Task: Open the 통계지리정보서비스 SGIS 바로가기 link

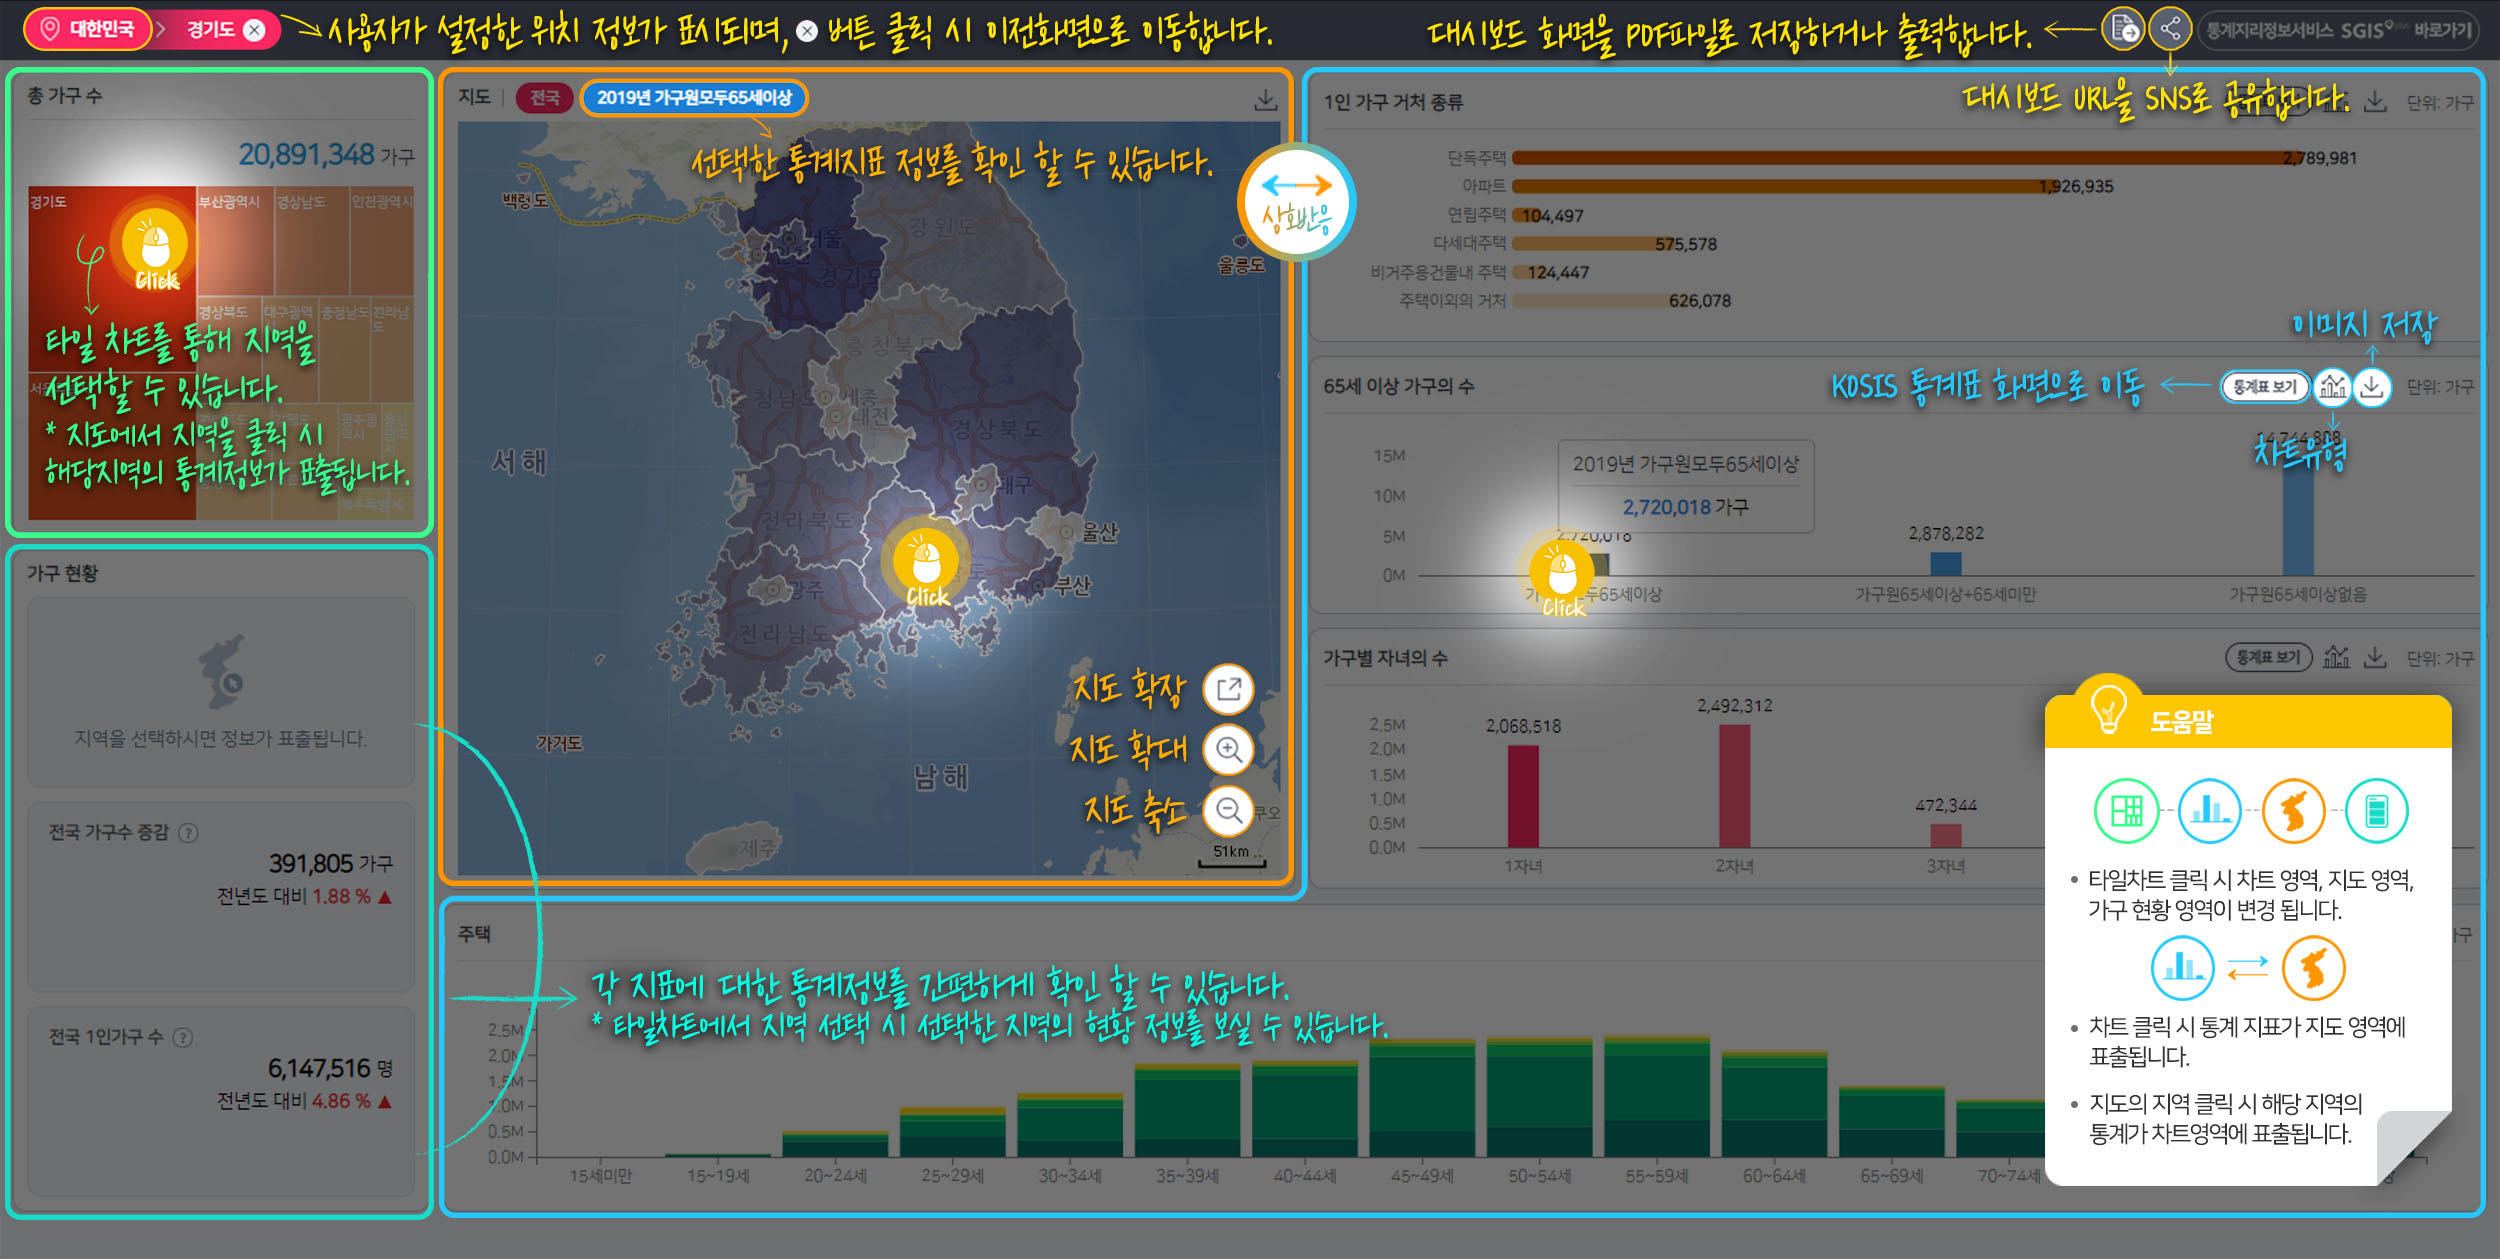Action: click(2338, 31)
